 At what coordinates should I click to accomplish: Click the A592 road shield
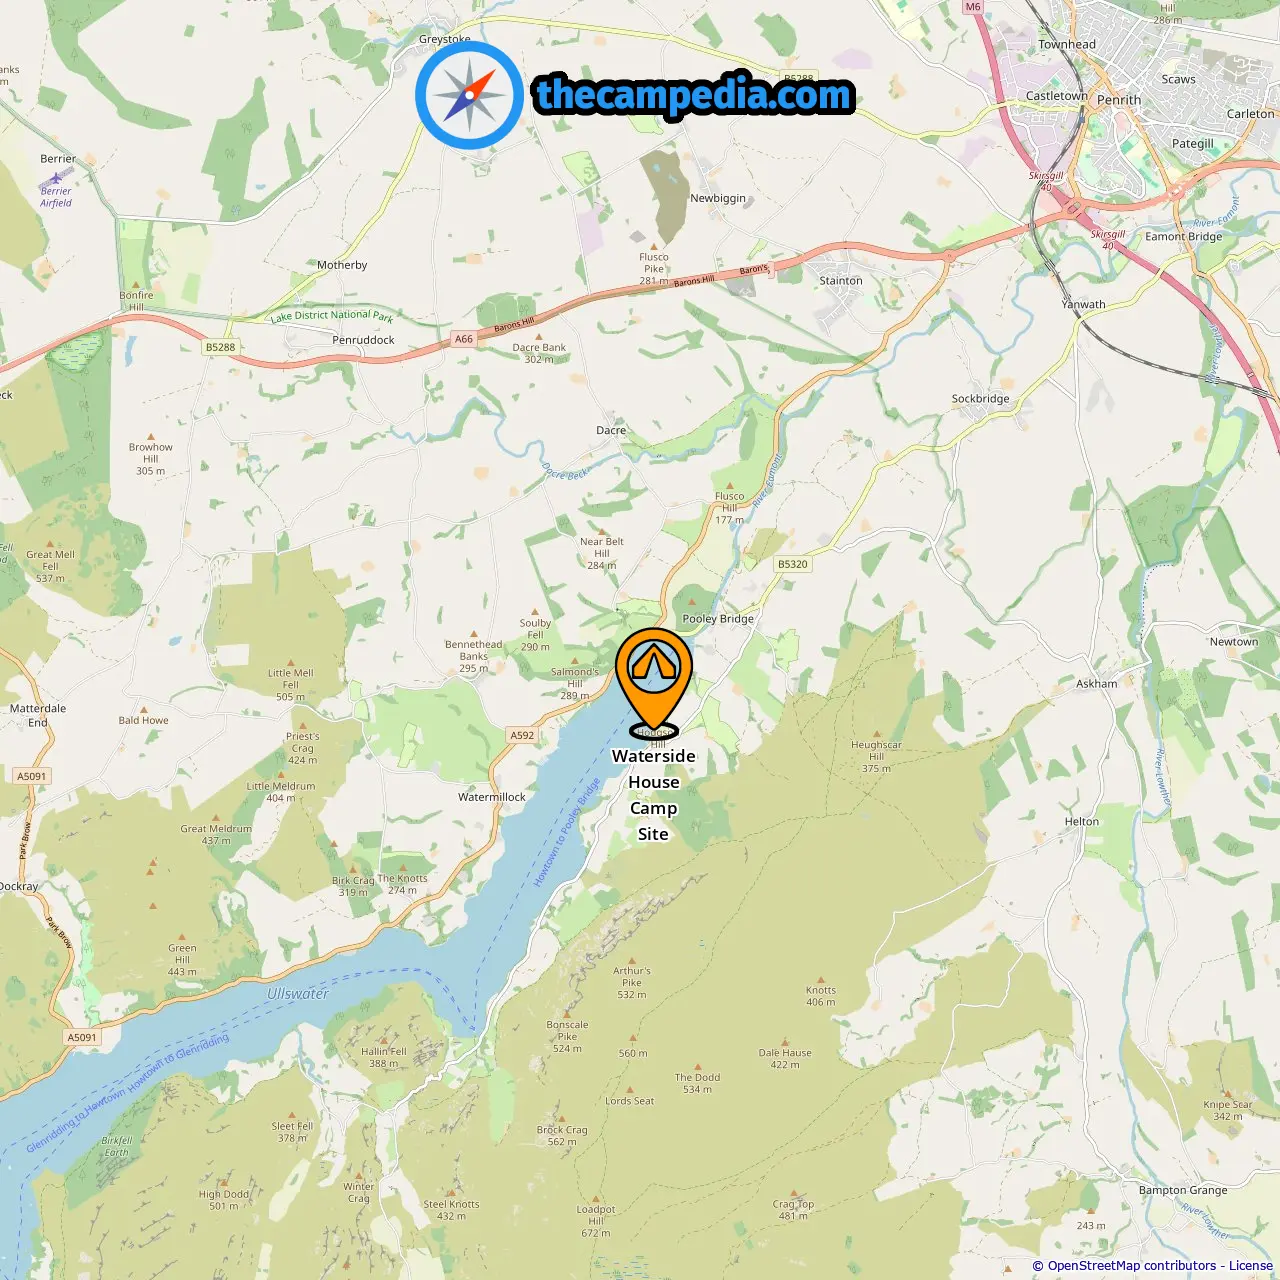tap(522, 735)
